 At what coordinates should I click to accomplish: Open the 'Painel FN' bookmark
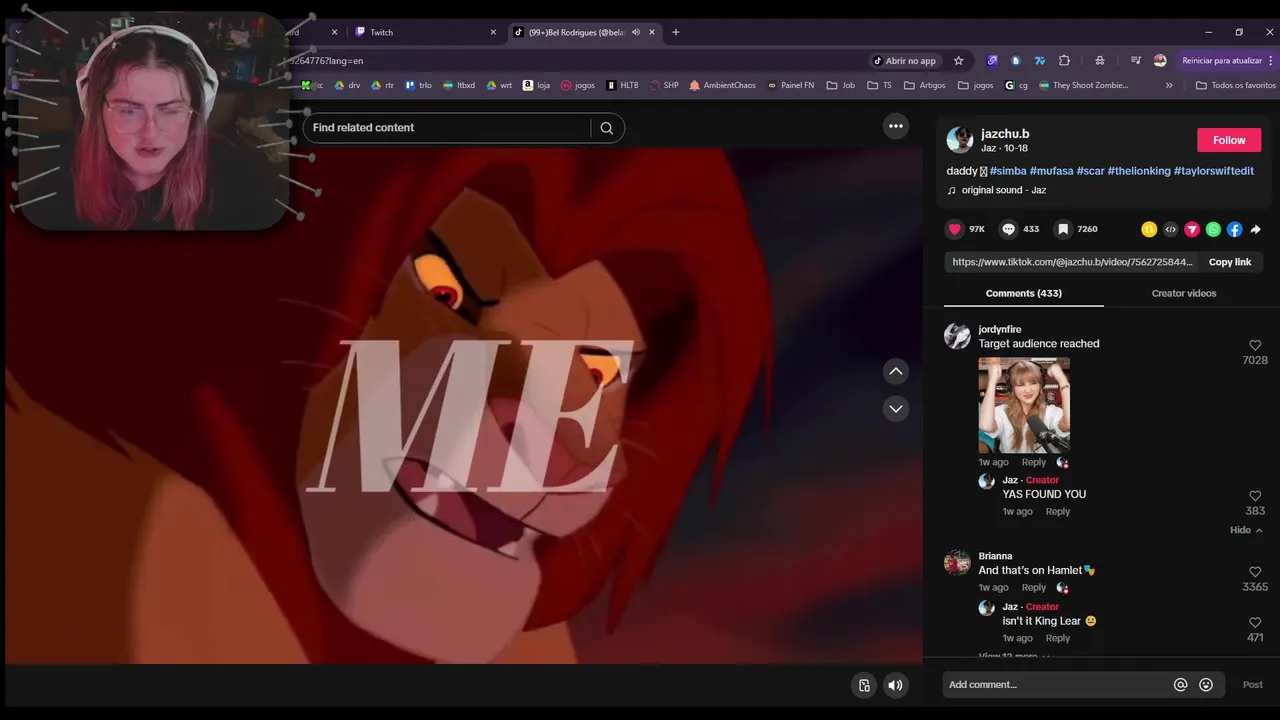791,85
